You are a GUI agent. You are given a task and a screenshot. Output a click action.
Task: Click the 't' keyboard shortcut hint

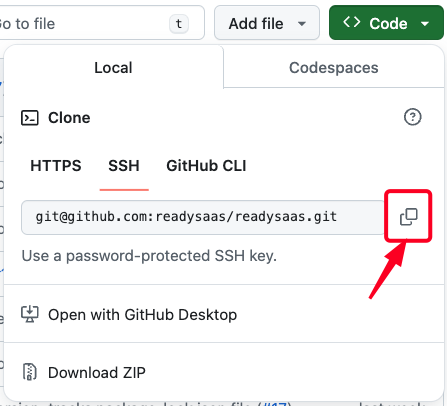(179, 24)
